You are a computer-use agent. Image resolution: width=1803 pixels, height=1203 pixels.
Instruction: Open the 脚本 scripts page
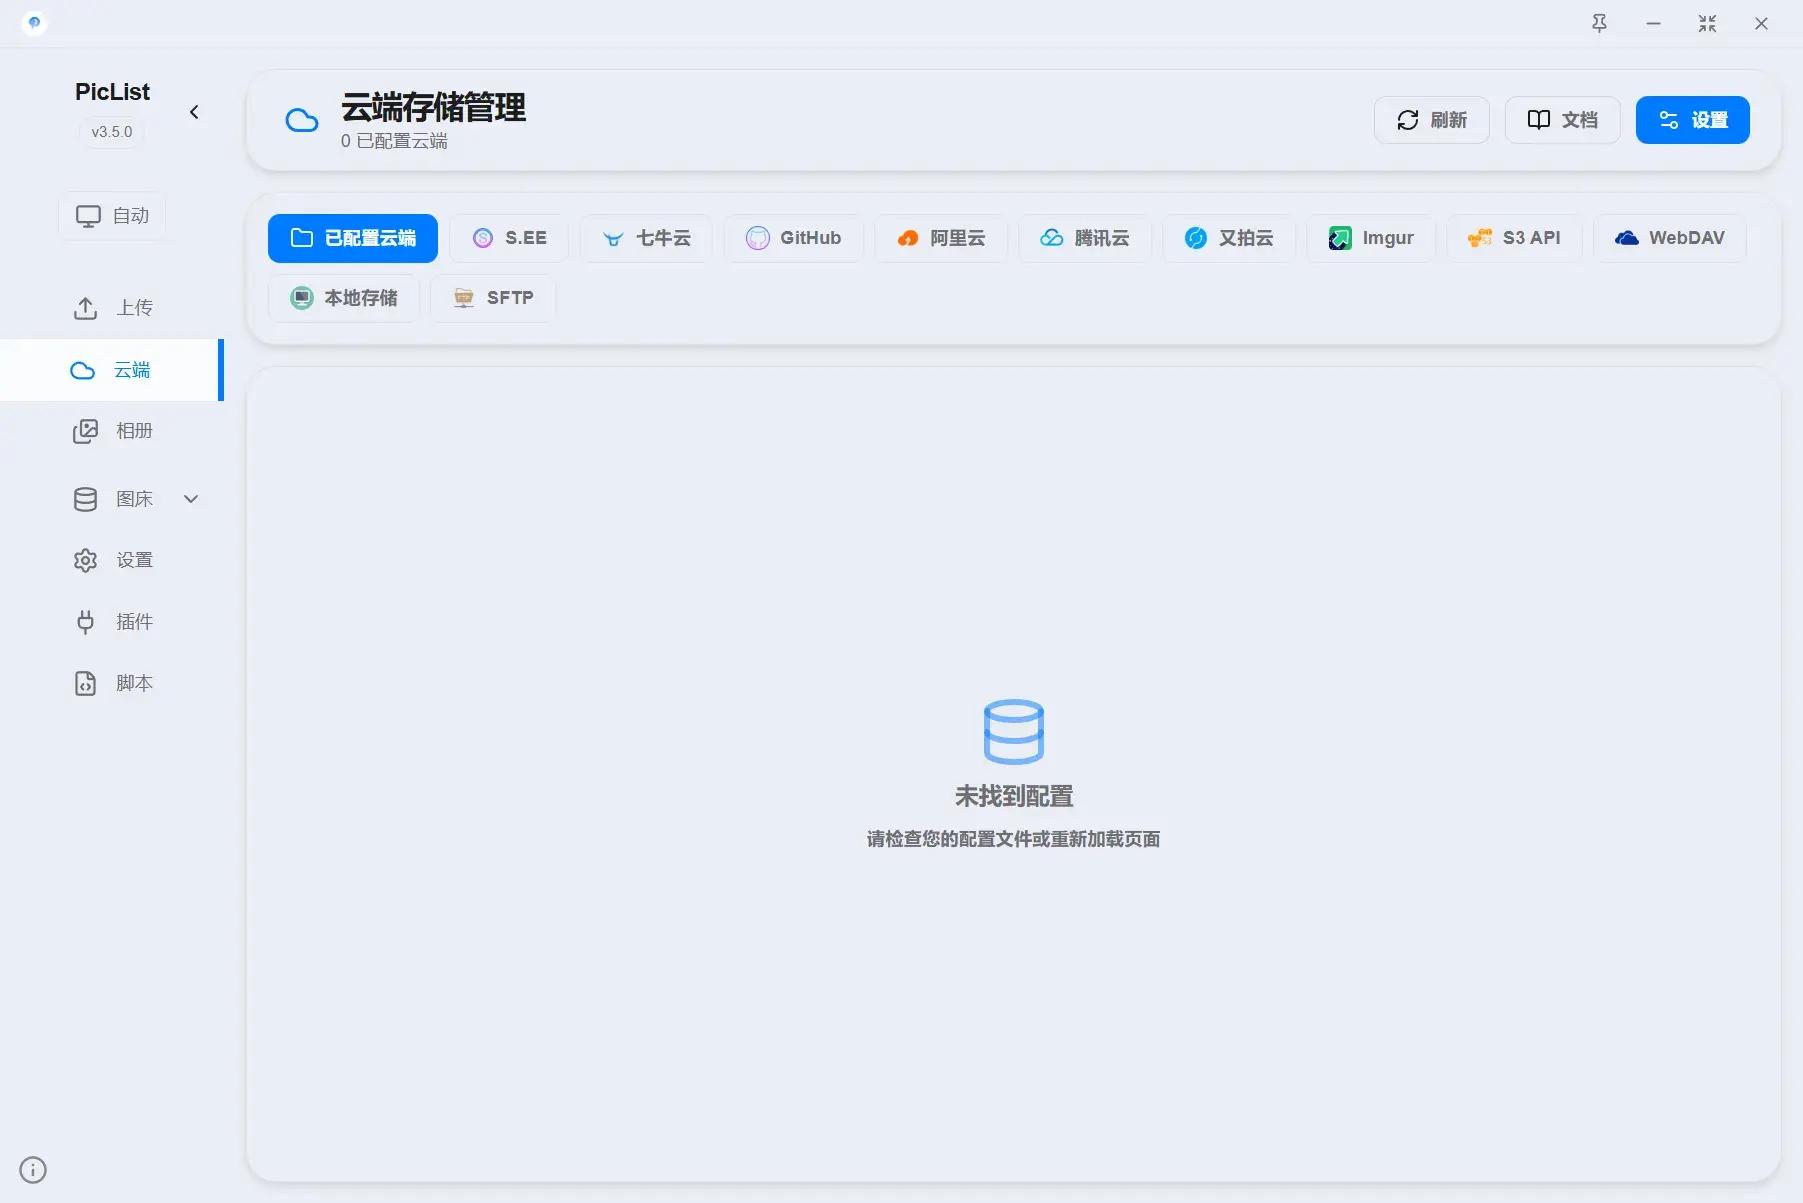[x=112, y=683]
